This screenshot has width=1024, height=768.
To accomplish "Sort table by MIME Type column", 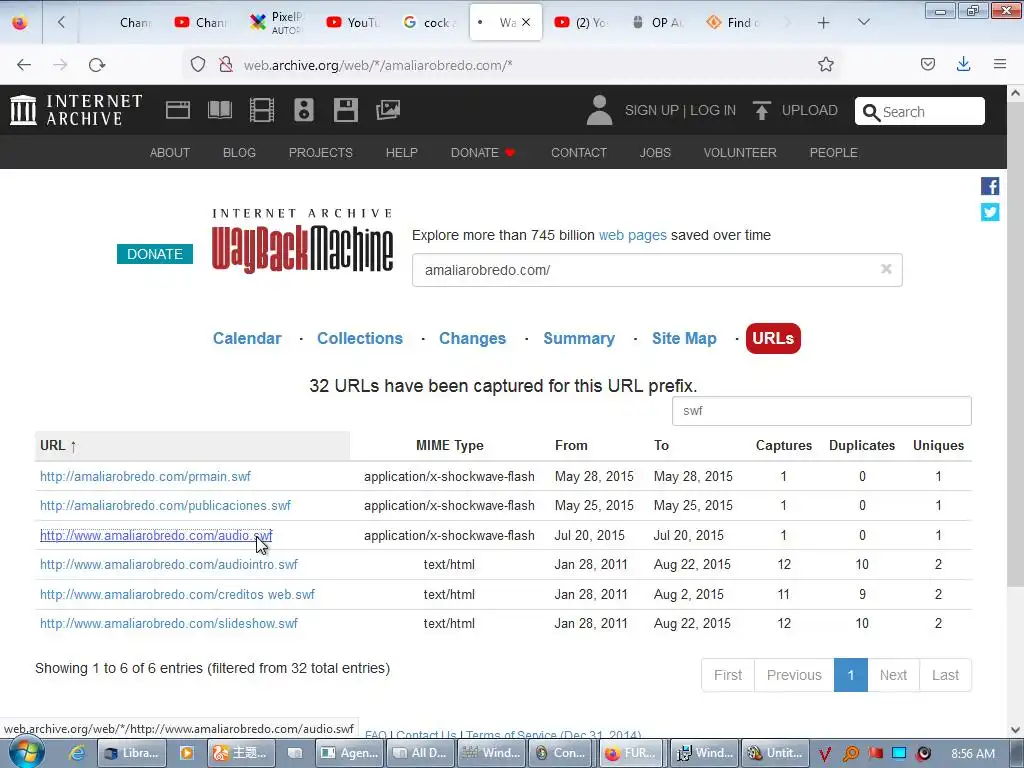I will coord(449,445).
